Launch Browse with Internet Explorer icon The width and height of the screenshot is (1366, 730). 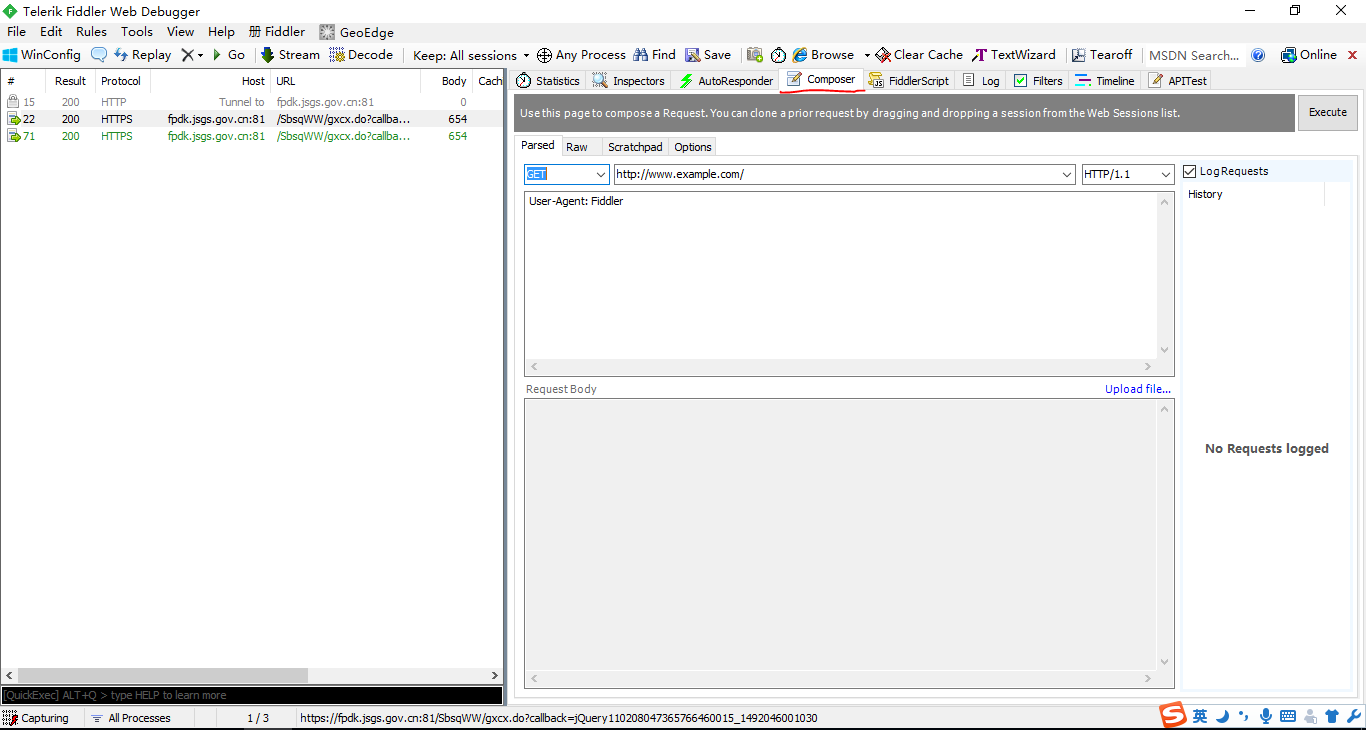point(823,55)
